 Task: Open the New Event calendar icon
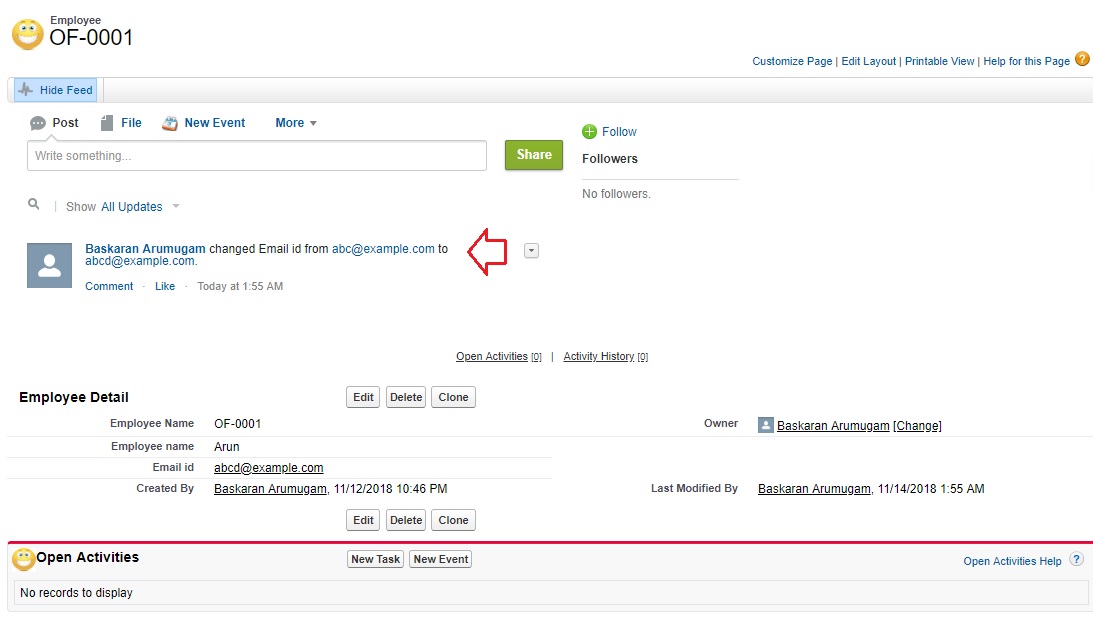(170, 122)
